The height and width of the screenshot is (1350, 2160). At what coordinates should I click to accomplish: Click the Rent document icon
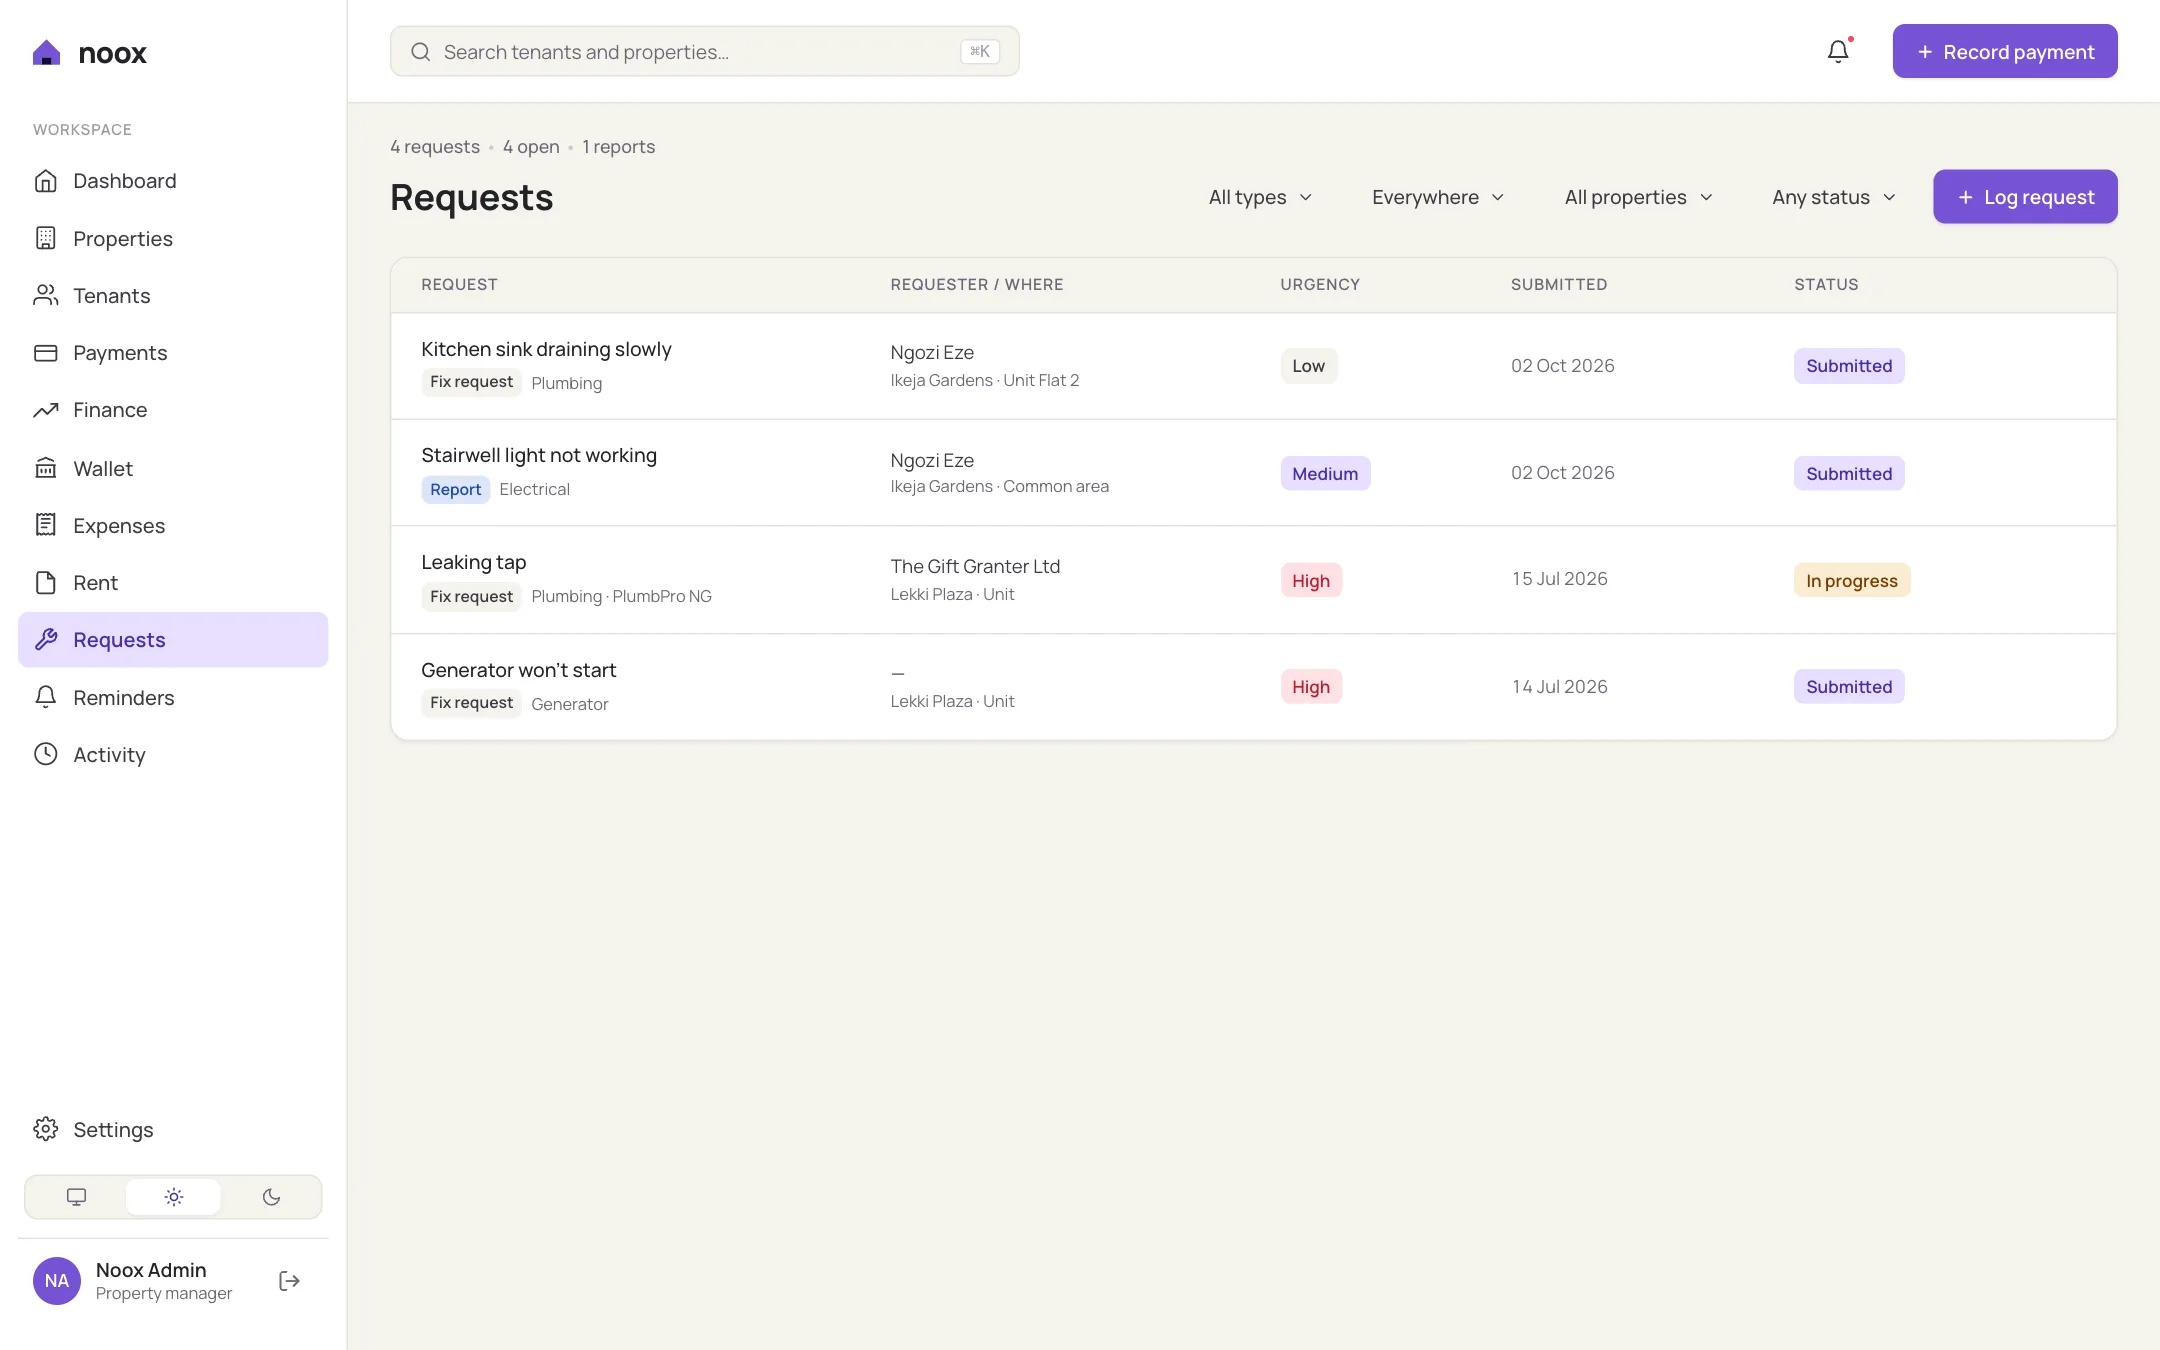(46, 582)
